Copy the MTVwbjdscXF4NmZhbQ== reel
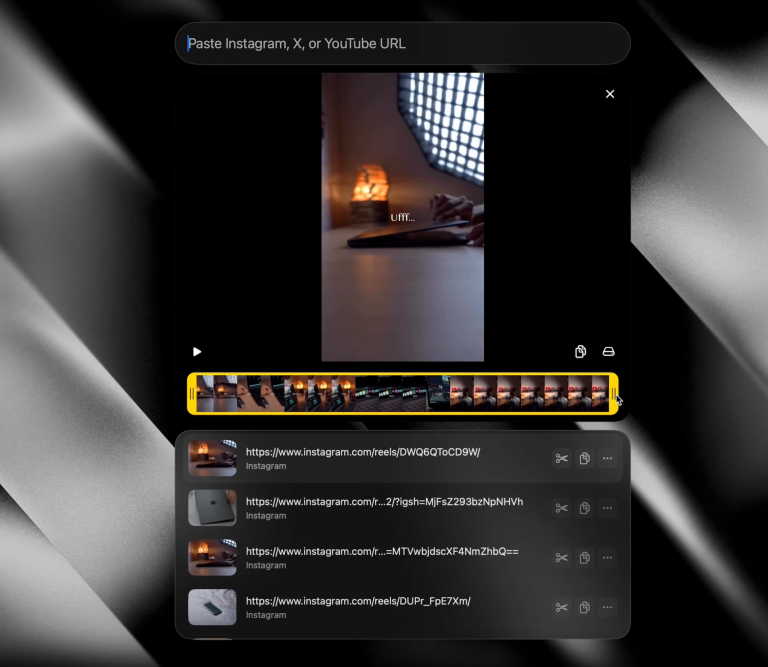Viewport: 768px width, 667px height. pyautogui.click(x=584, y=558)
